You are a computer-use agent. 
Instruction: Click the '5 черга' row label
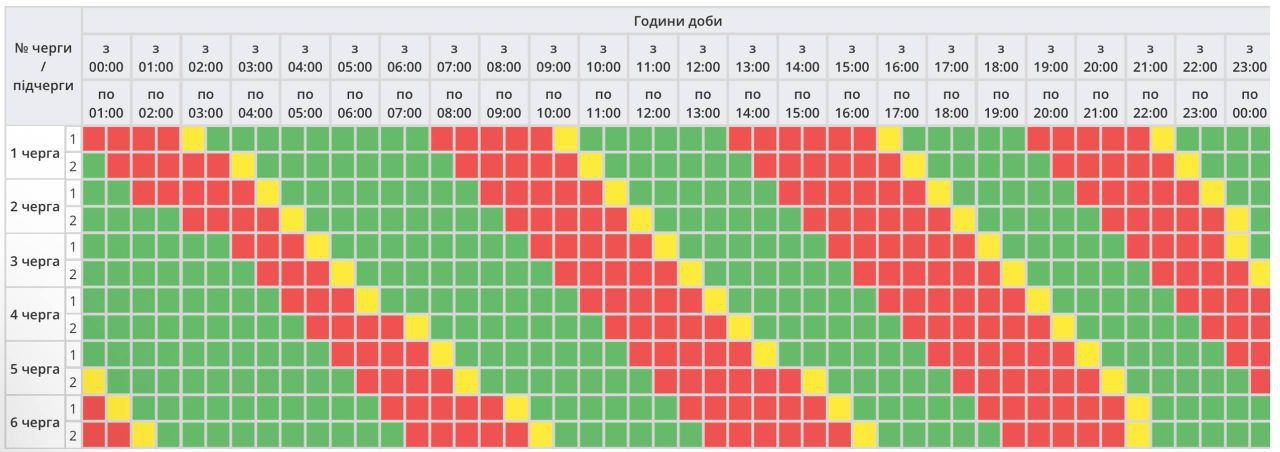[x=34, y=368]
